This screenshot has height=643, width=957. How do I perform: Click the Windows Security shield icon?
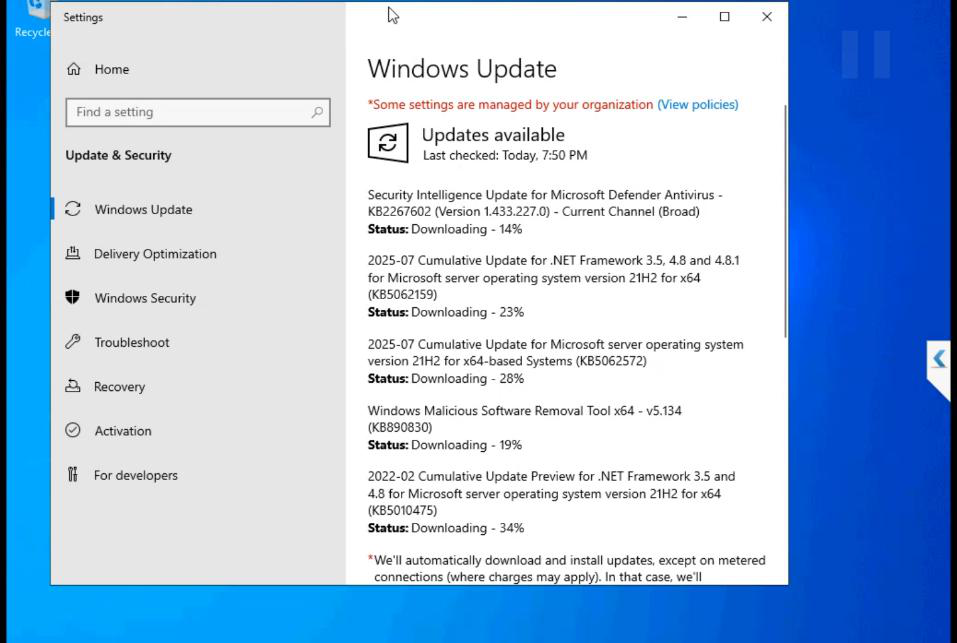(73, 297)
